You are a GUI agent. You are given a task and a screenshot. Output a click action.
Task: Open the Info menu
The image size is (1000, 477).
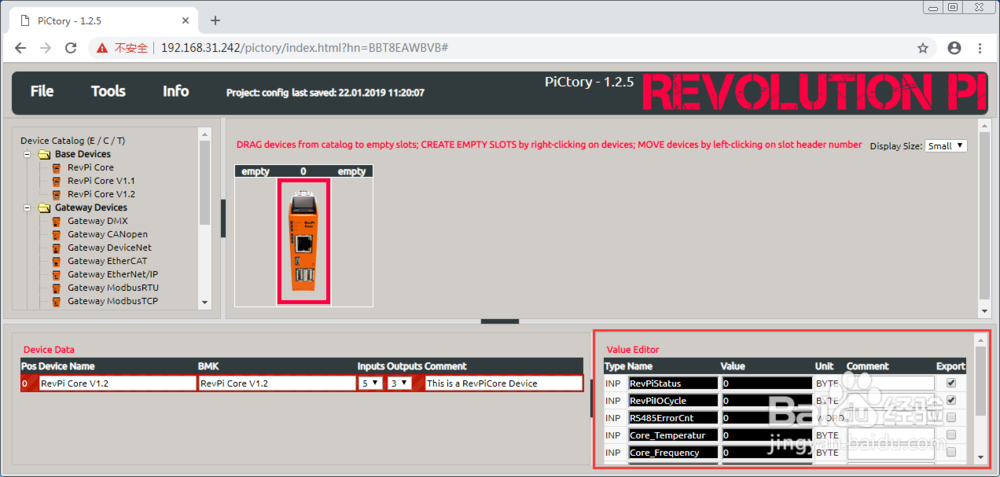coord(175,91)
